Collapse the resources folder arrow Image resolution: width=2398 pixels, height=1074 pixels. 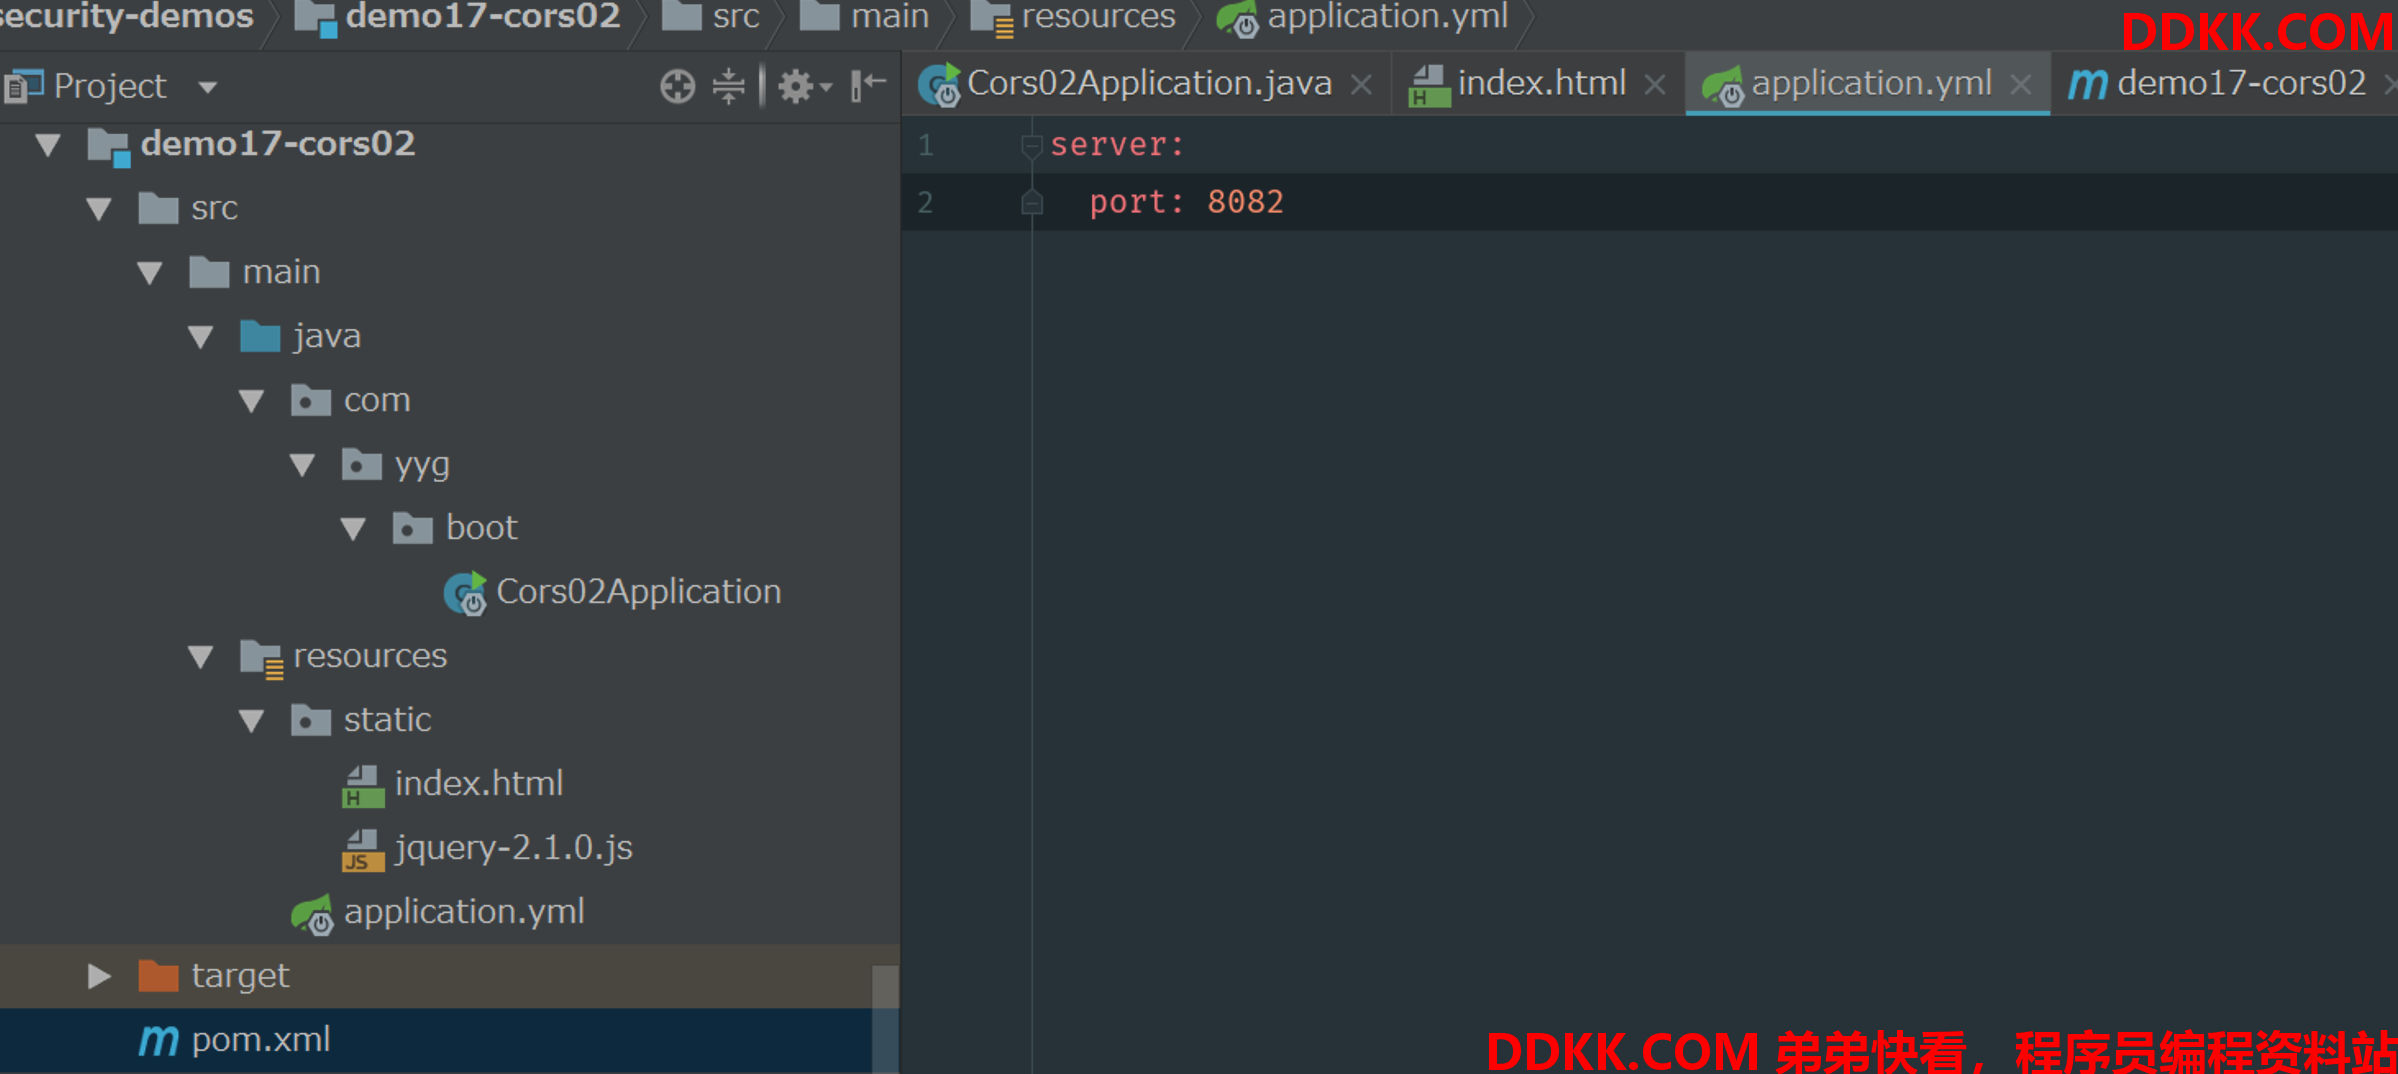tap(200, 657)
